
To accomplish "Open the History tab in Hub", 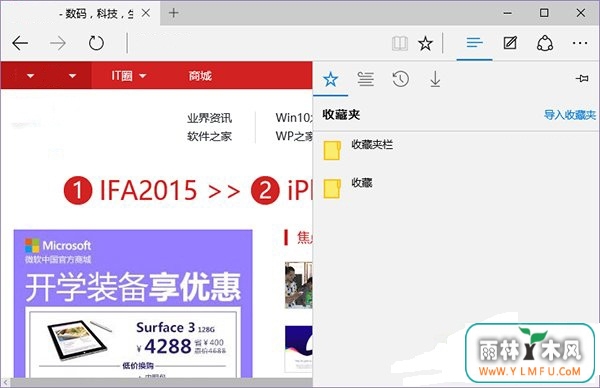I will [x=400, y=79].
